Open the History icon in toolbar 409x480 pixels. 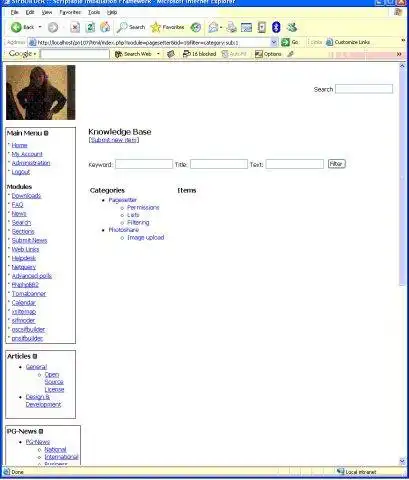click(x=196, y=27)
